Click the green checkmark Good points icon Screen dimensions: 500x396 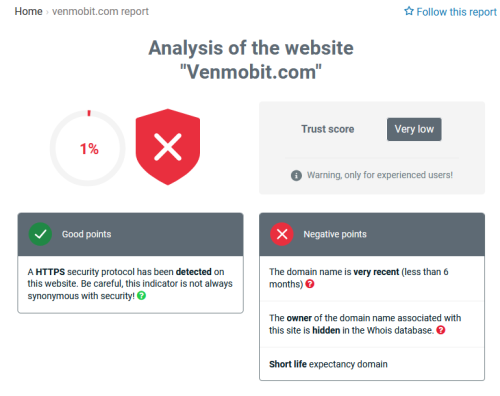pyautogui.click(x=40, y=234)
